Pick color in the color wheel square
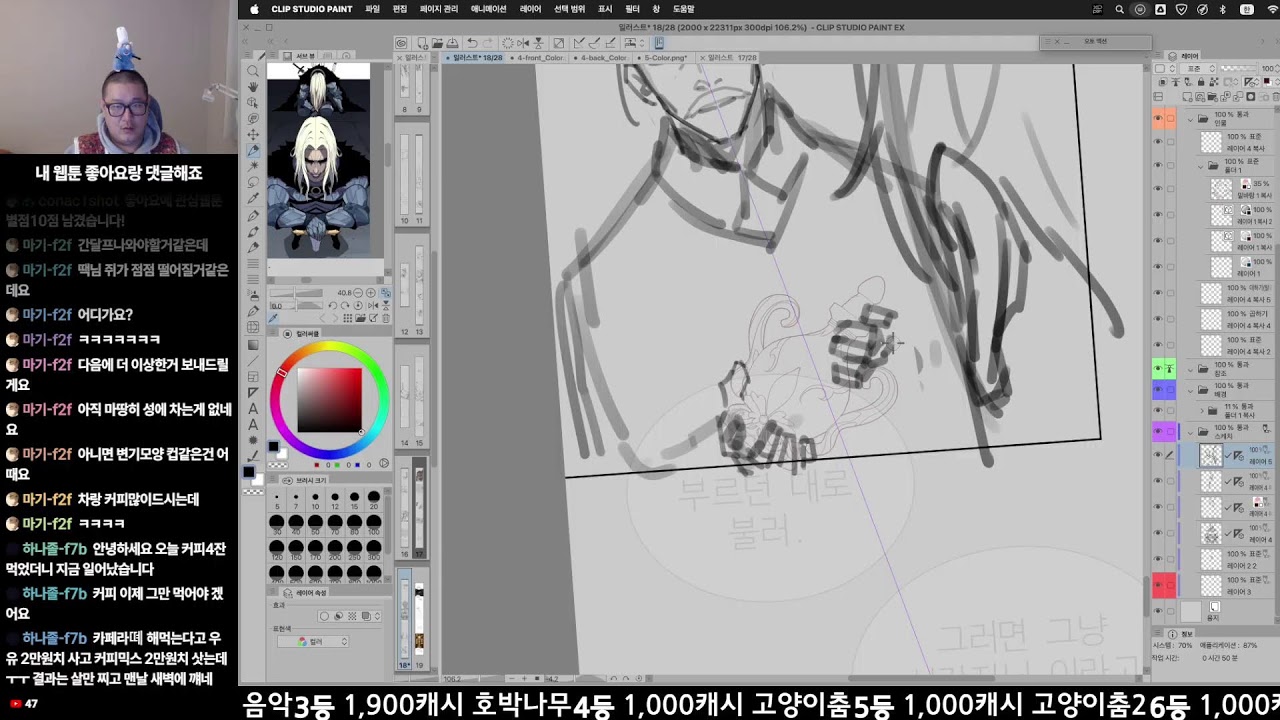The width and height of the screenshot is (1280, 720). (330, 400)
